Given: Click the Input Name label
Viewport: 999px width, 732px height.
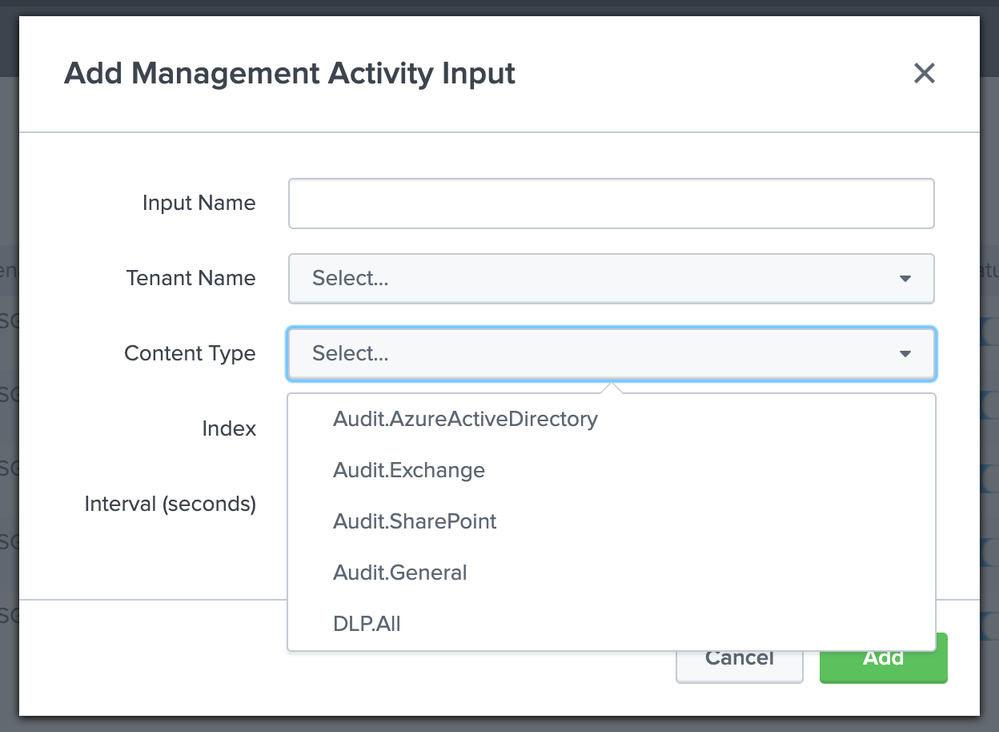Looking at the screenshot, I should pyautogui.click(x=199, y=203).
